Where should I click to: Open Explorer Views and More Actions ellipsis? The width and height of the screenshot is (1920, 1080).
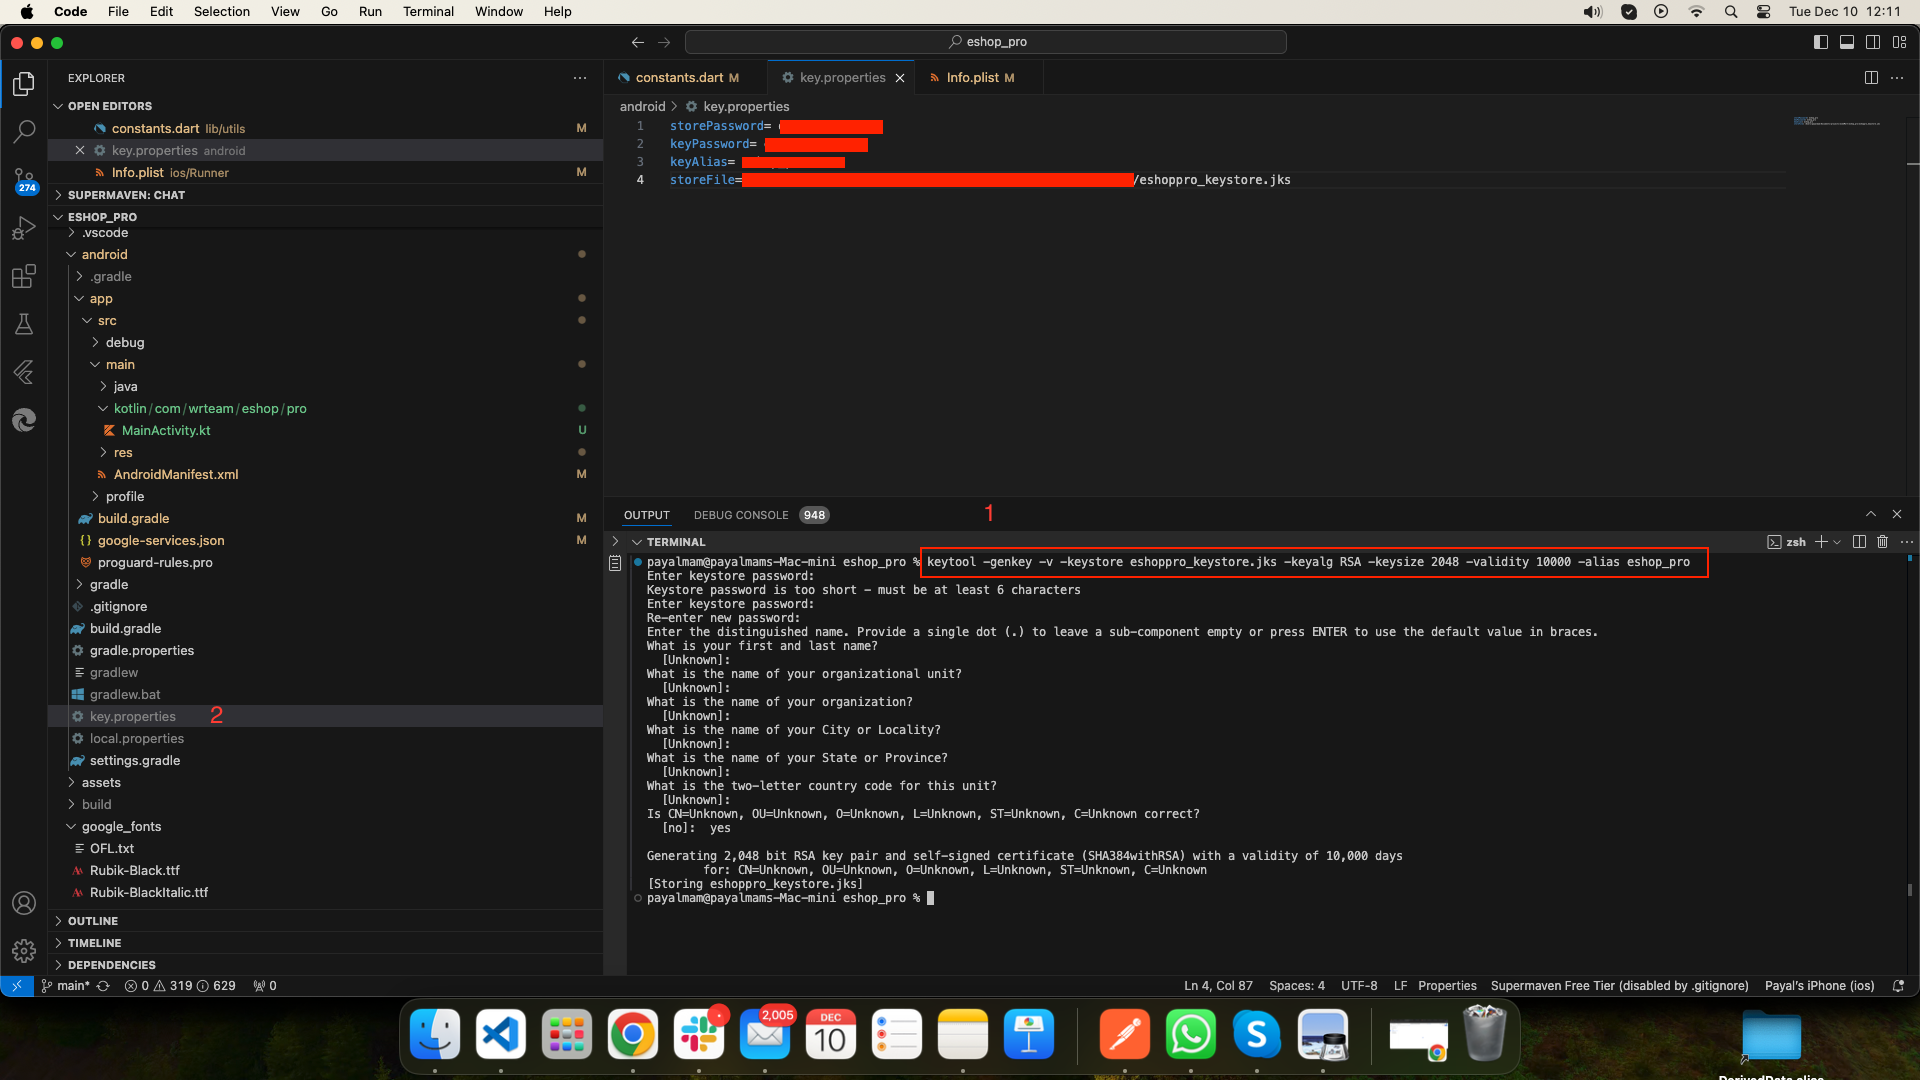point(580,78)
